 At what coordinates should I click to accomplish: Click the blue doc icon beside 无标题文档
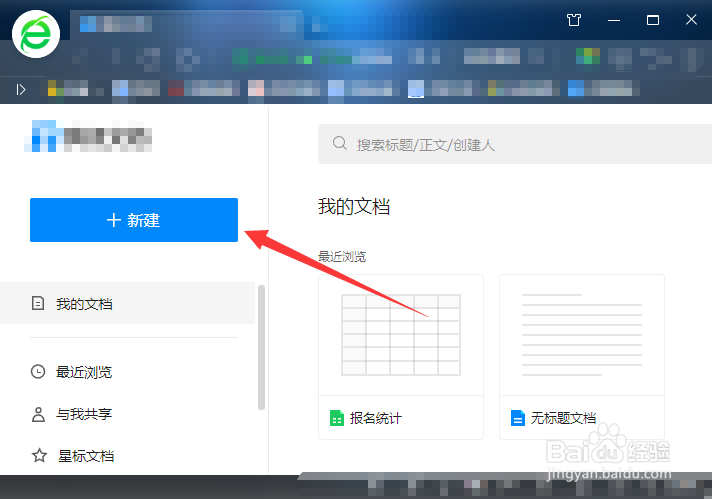pyautogui.click(x=518, y=418)
